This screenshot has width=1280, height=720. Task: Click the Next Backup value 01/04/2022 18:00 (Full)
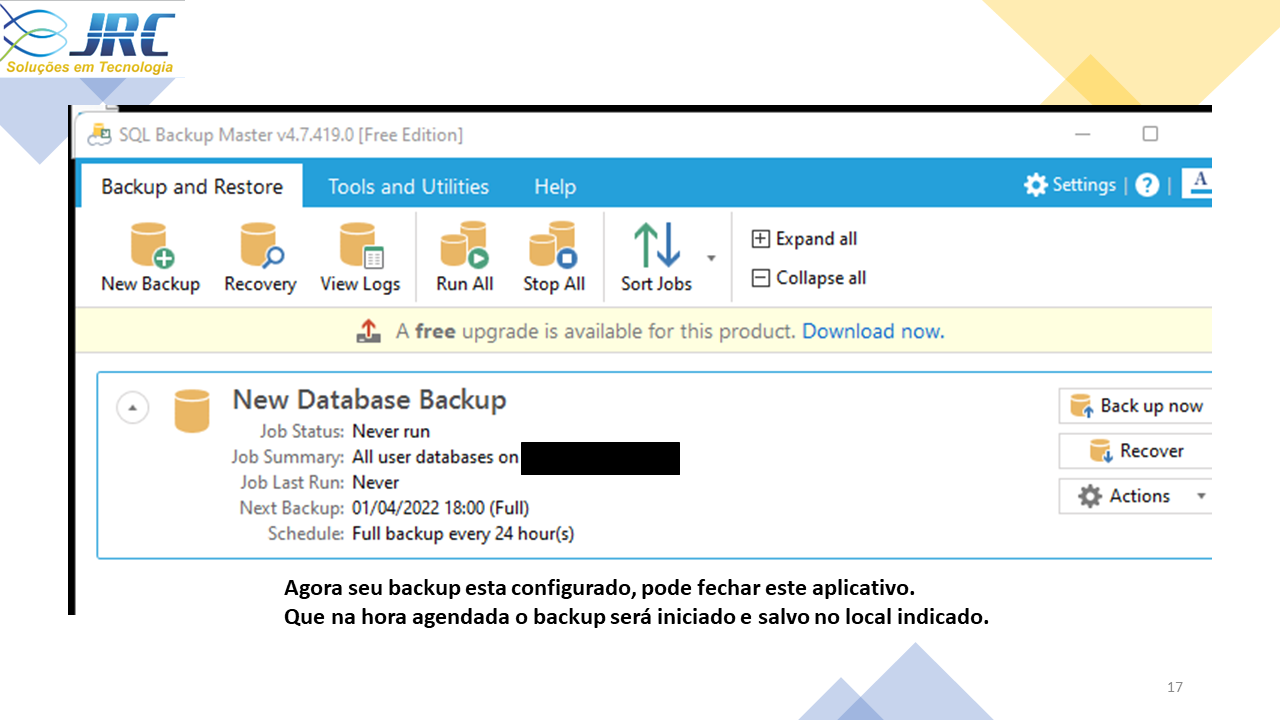coord(441,508)
